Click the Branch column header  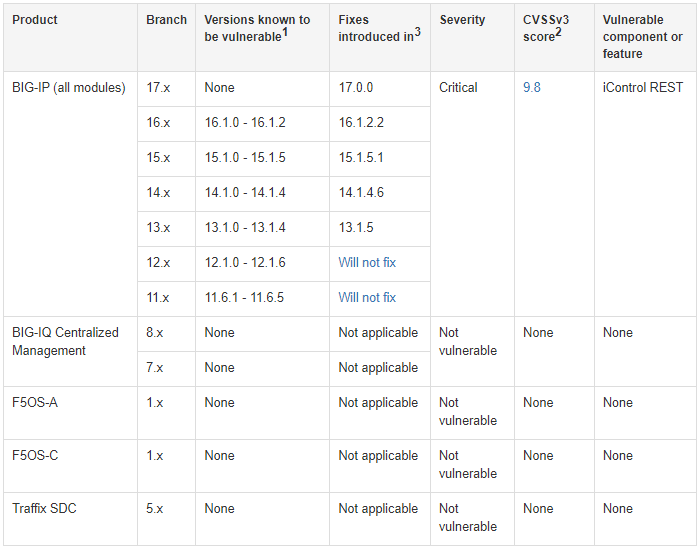[166, 20]
